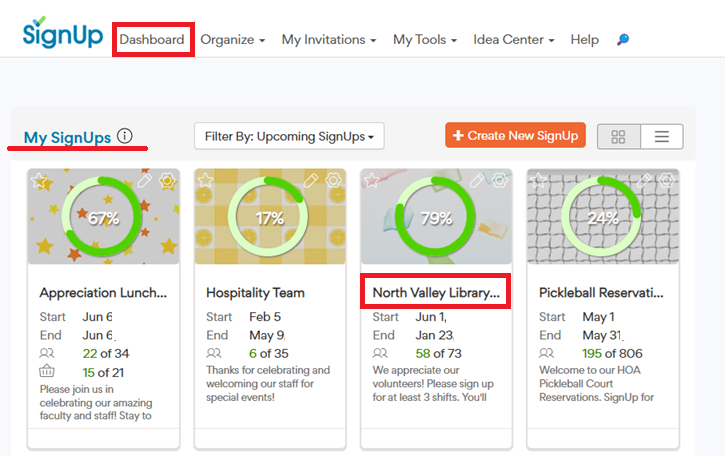Expand the My Invitations menu

coord(329,40)
